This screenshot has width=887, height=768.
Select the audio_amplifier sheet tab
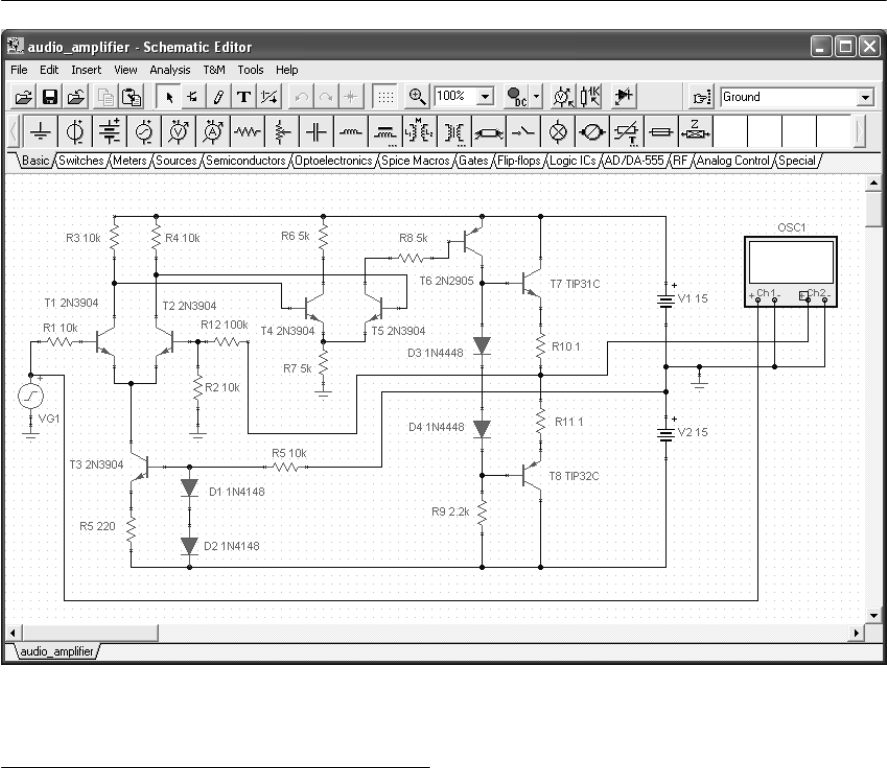click(x=57, y=651)
